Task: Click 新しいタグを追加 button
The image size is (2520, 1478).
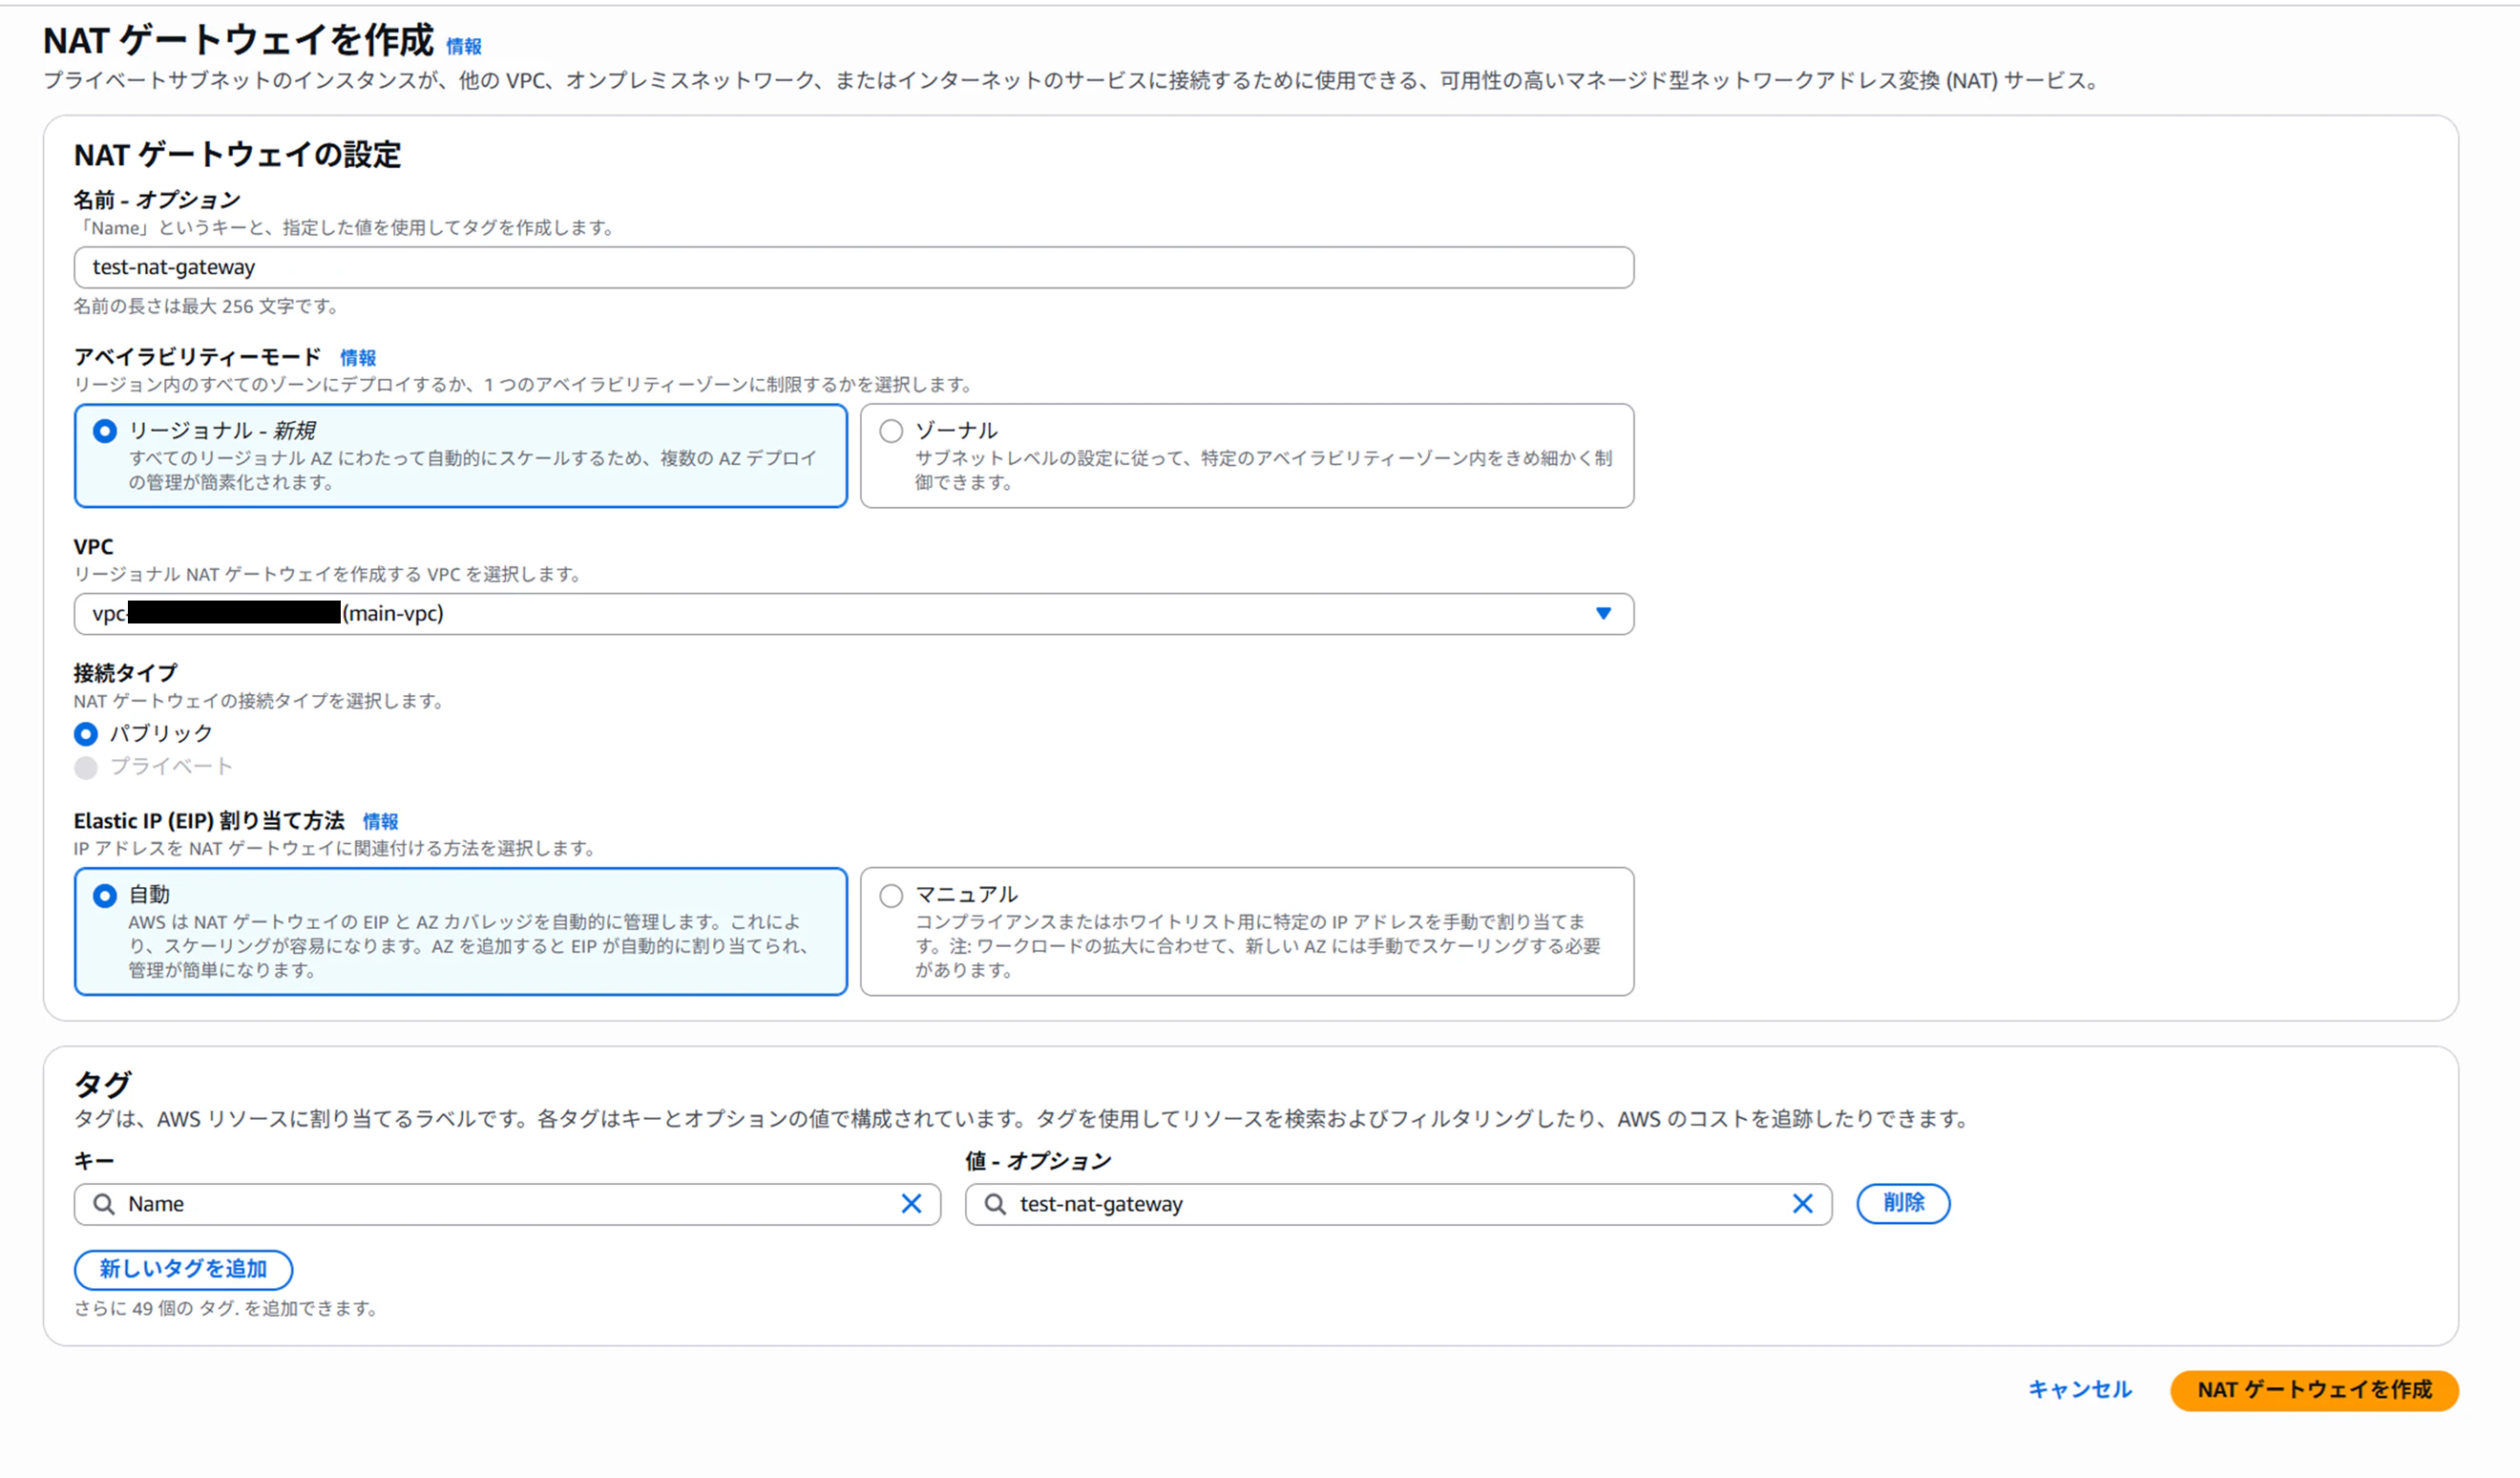Action: (183, 1269)
